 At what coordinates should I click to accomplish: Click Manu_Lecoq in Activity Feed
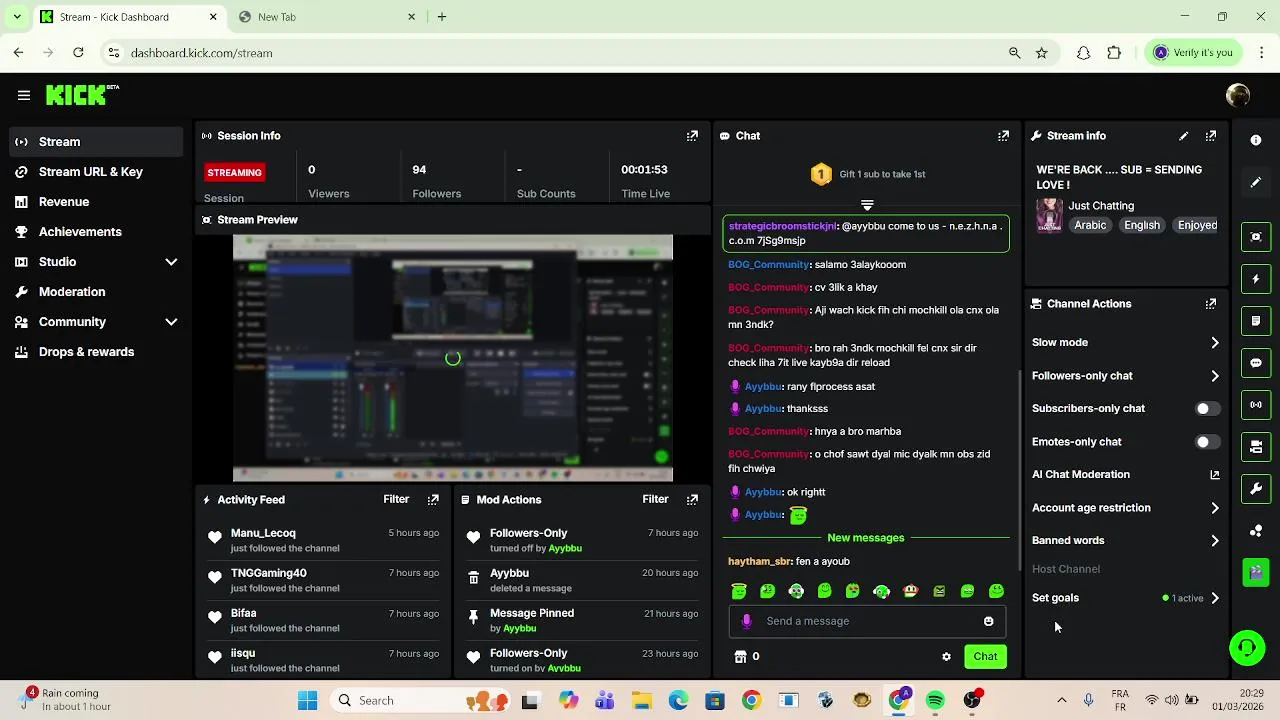[x=263, y=533]
